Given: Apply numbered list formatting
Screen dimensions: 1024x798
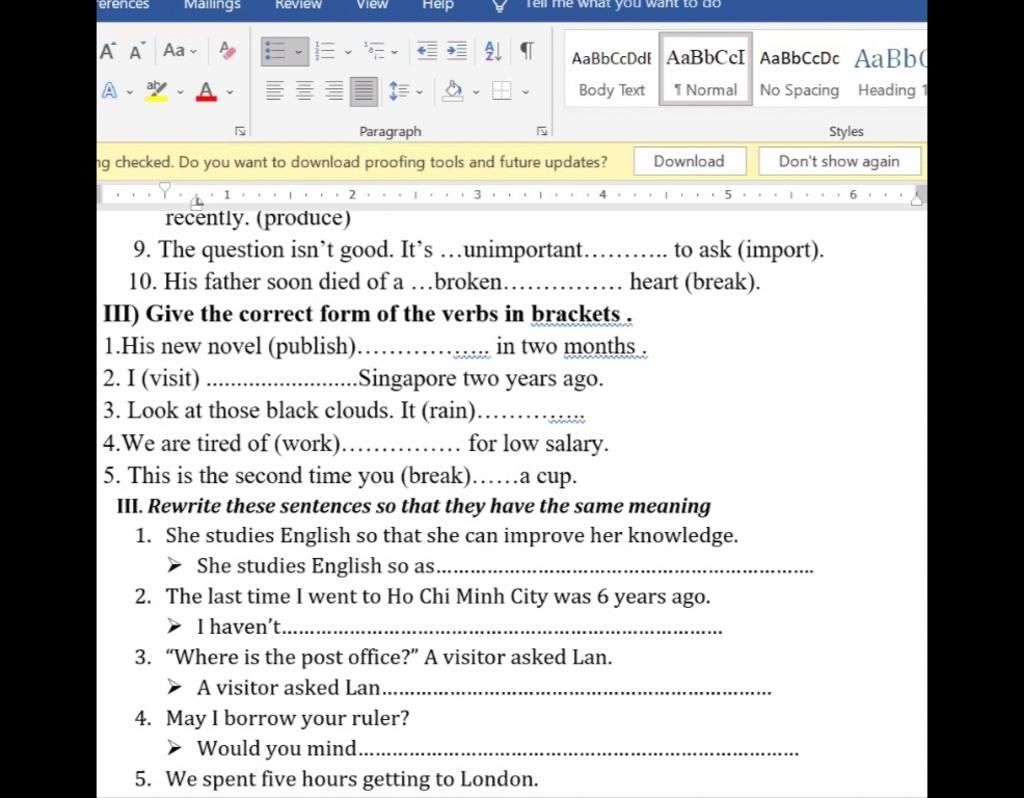Looking at the screenshot, I should click(325, 51).
